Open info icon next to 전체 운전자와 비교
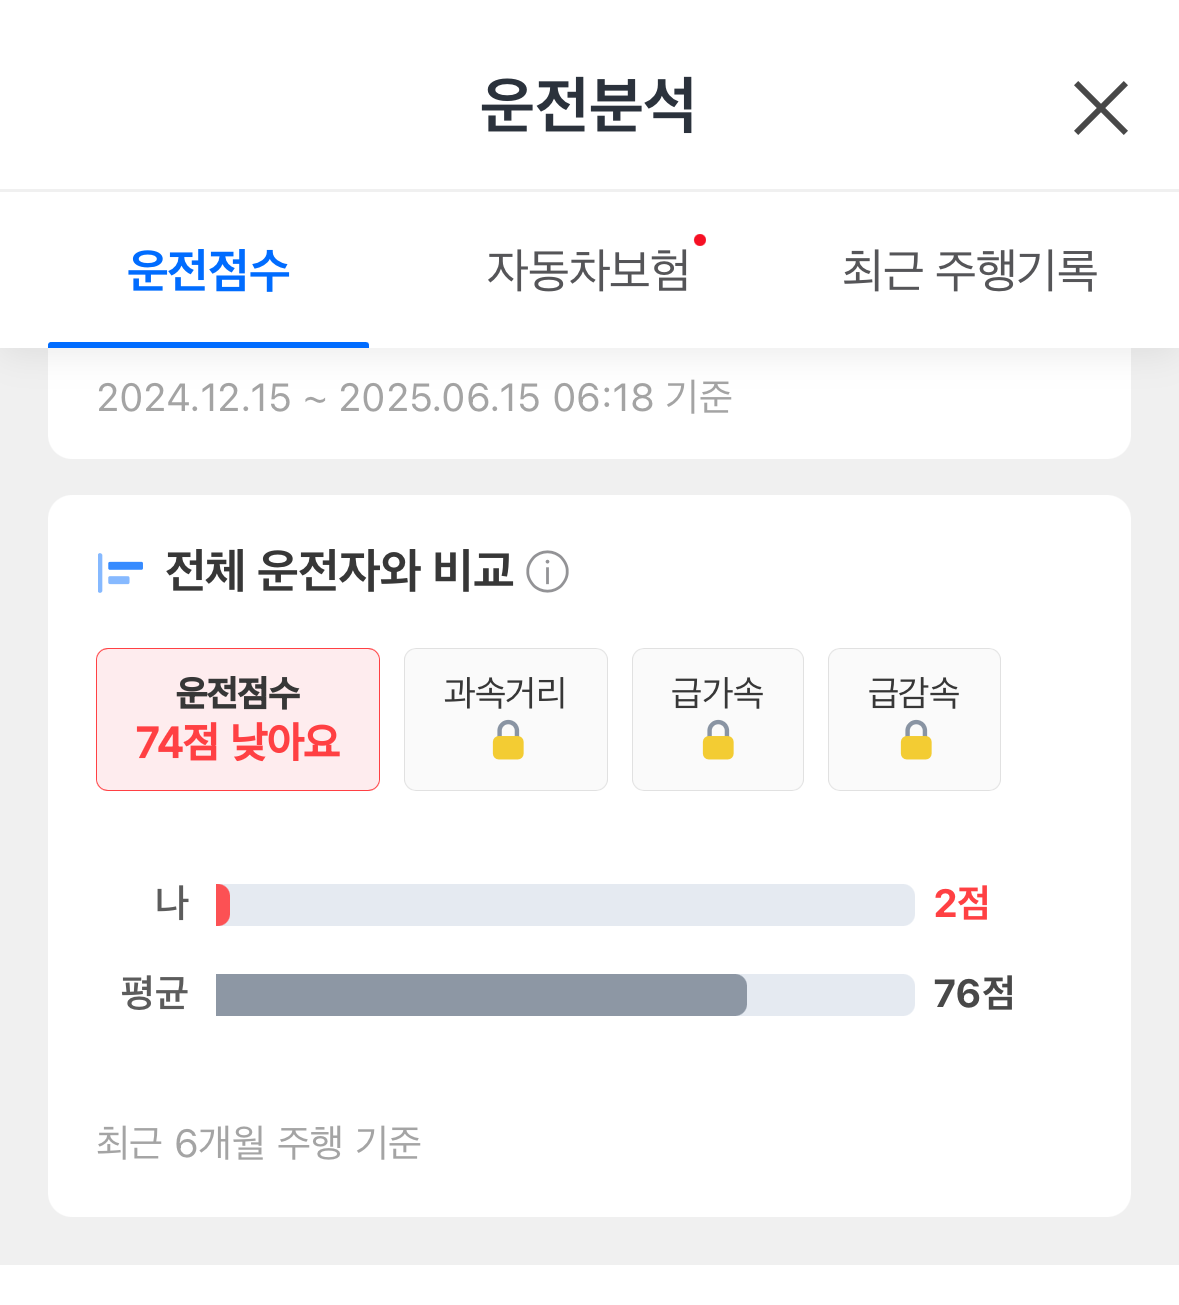This screenshot has width=1179, height=1305. (547, 572)
